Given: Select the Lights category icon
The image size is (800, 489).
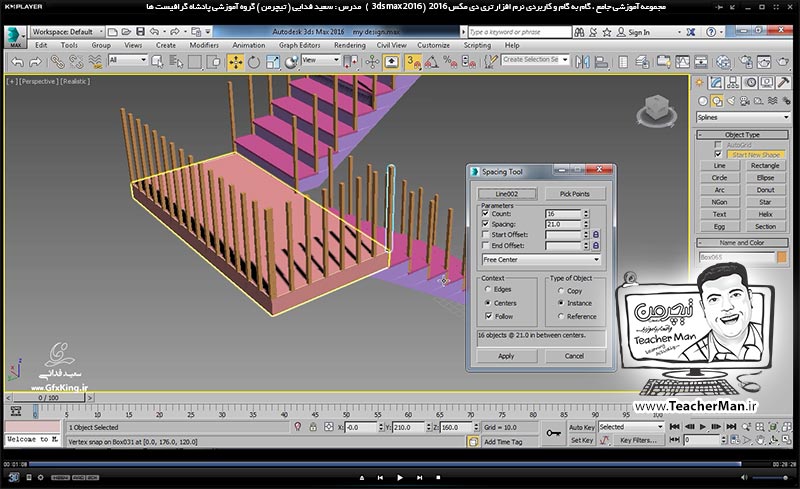Looking at the screenshot, I should [731, 101].
